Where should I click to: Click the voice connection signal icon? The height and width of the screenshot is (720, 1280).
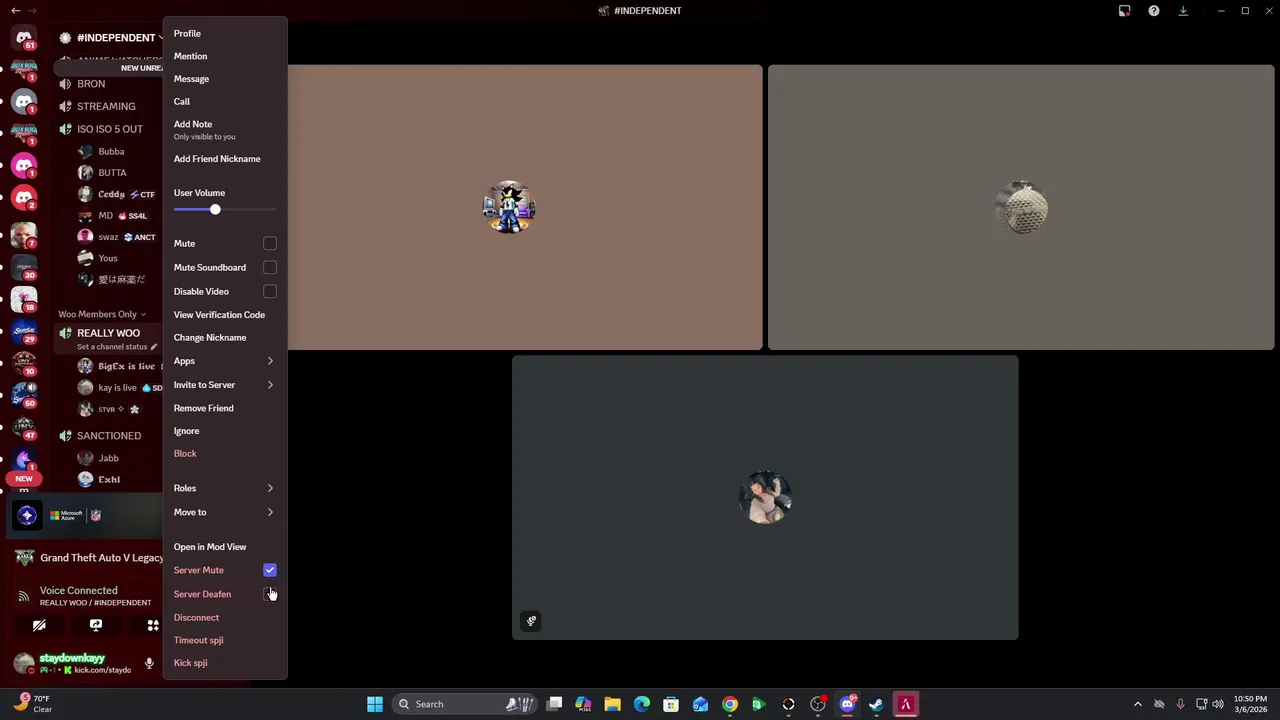pos(23,596)
